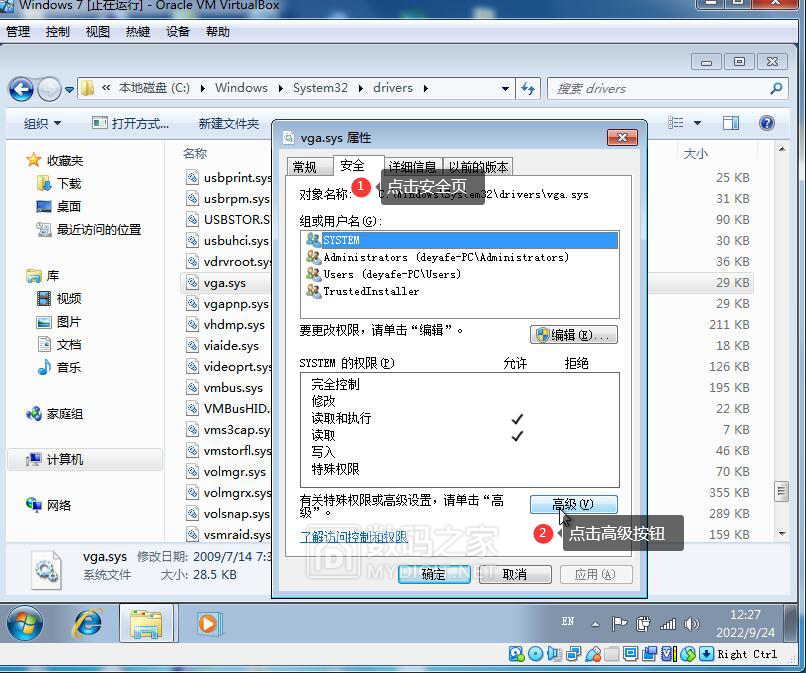Launch Internet Explorer from taskbar
The width and height of the screenshot is (806, 673).
point(87,624)
